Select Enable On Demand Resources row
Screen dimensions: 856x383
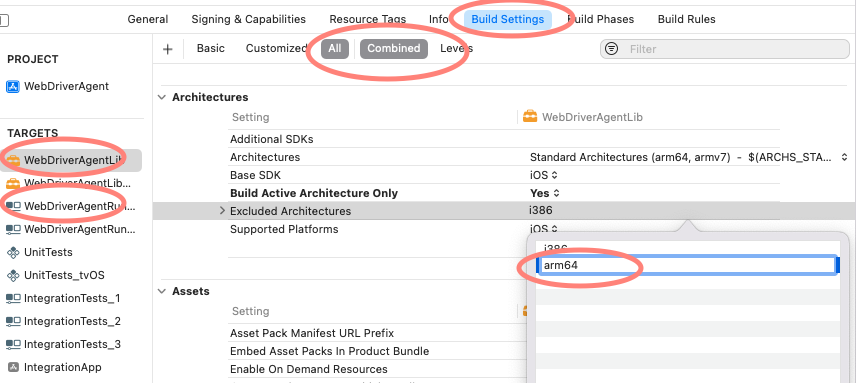point(308,369)
